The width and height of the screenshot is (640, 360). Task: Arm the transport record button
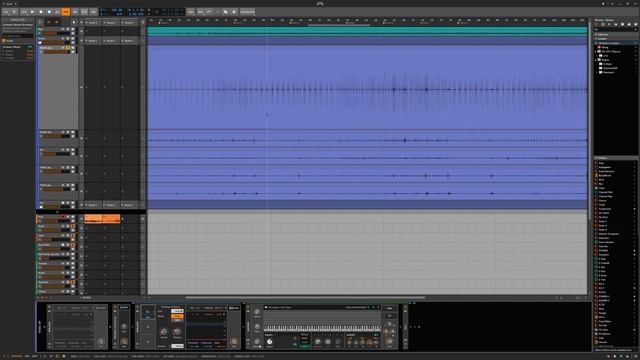click(49, 12)
